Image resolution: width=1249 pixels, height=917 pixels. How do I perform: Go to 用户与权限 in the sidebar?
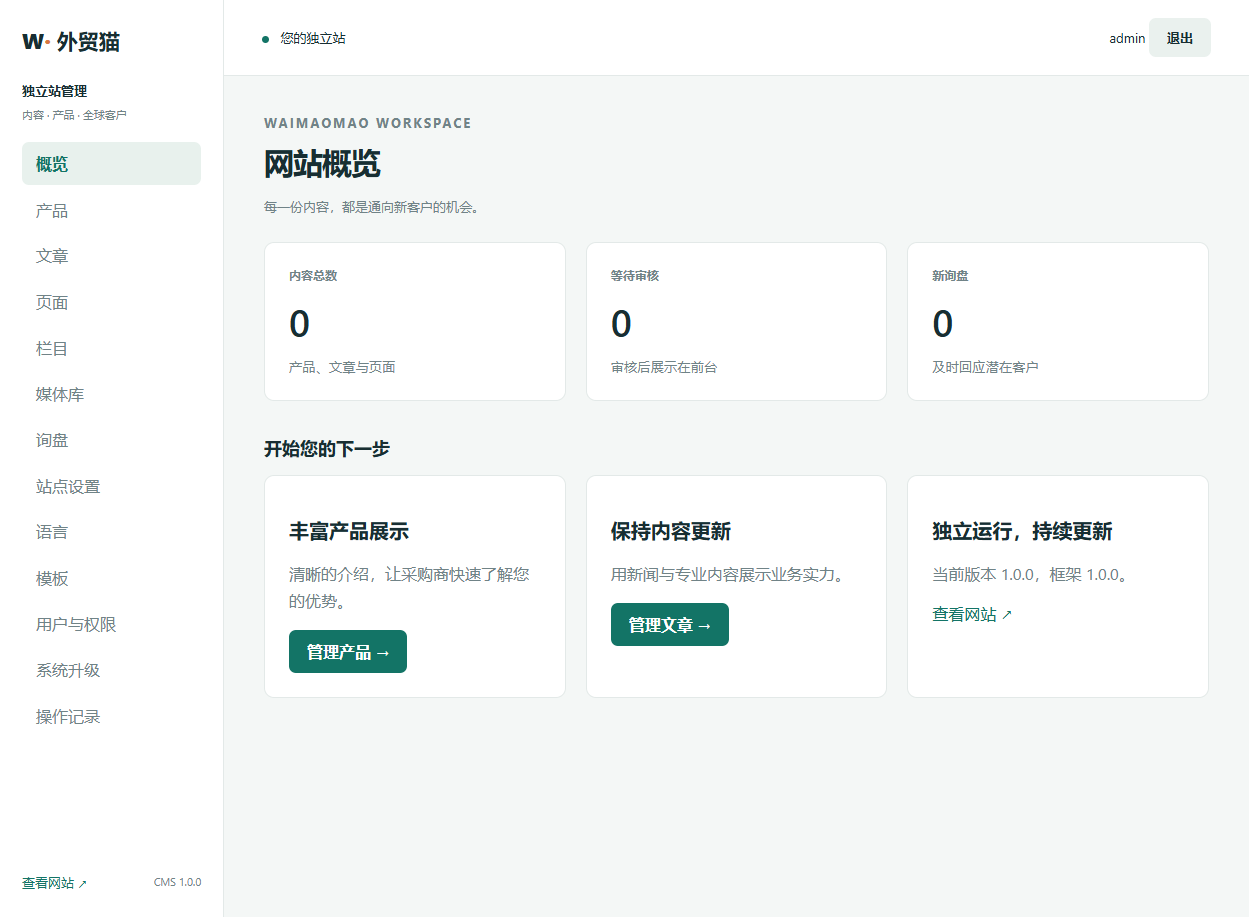point(111,625)
